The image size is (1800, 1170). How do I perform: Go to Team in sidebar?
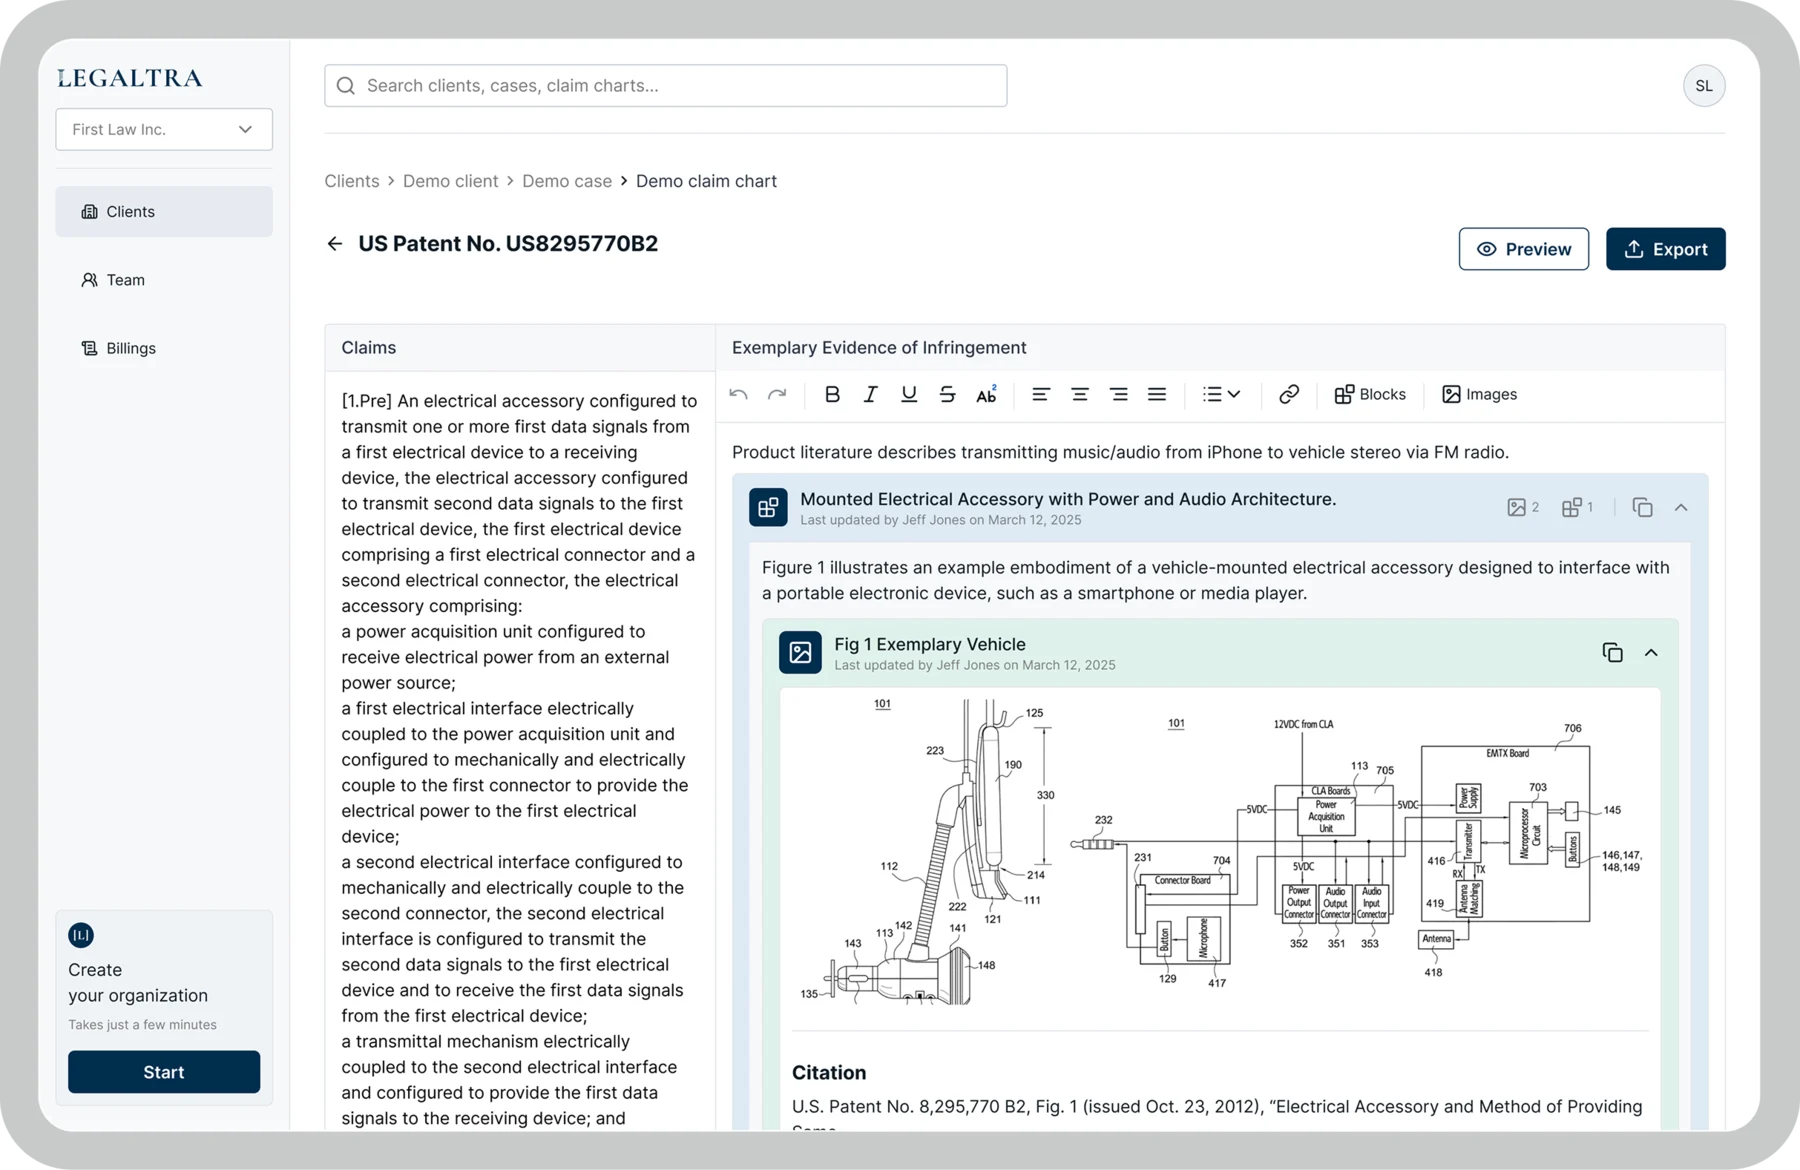click(164, 280)
